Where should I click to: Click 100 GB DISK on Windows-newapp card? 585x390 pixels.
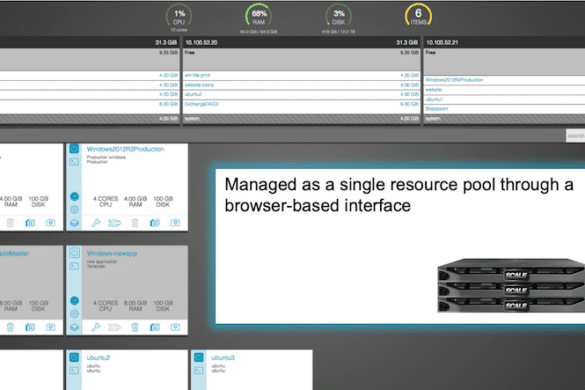click(163, 306)
